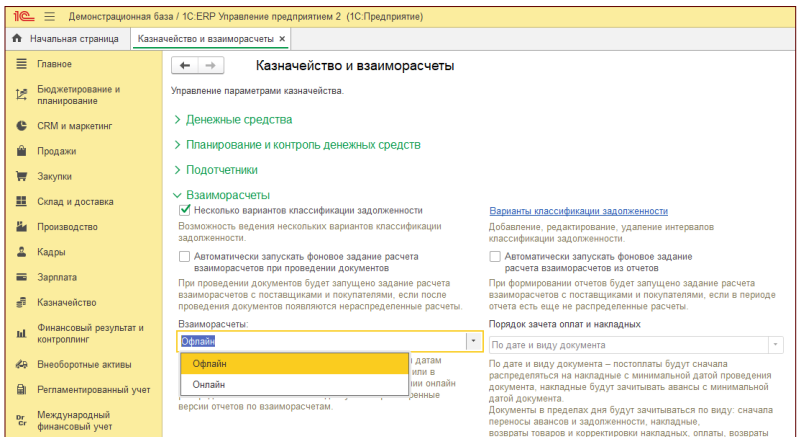Open the Продажи section
Viewport: 802px width, 437px height.
click(57, 151)
